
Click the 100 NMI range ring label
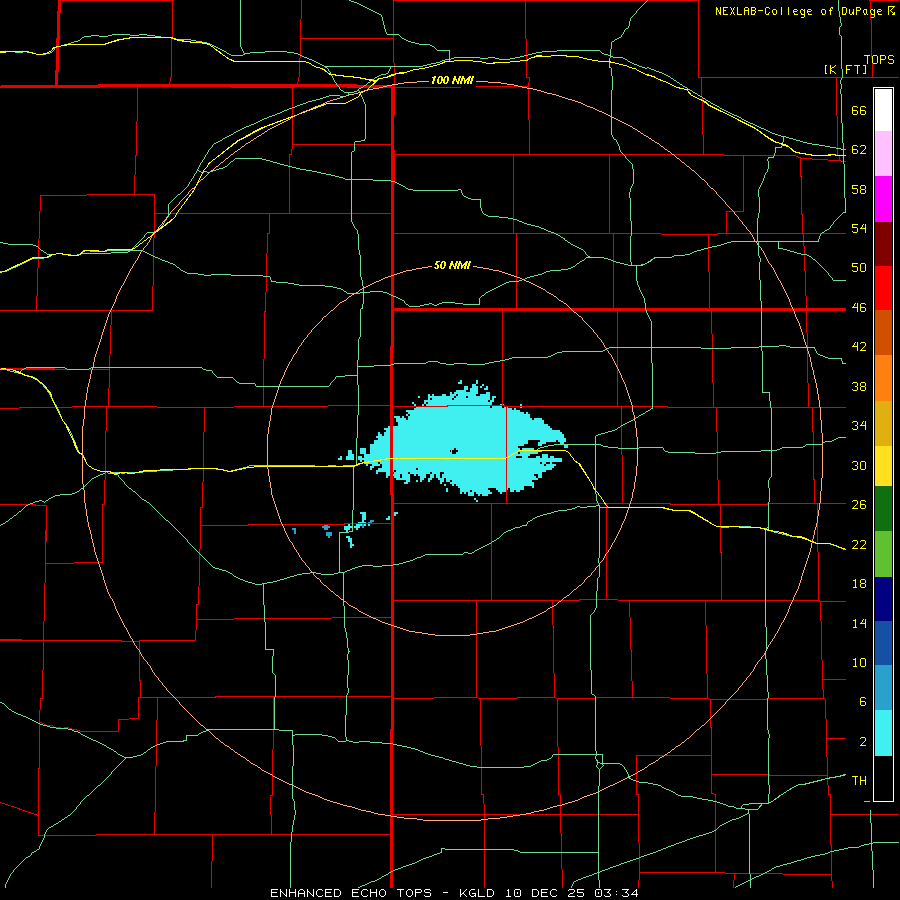coord(452,80)
